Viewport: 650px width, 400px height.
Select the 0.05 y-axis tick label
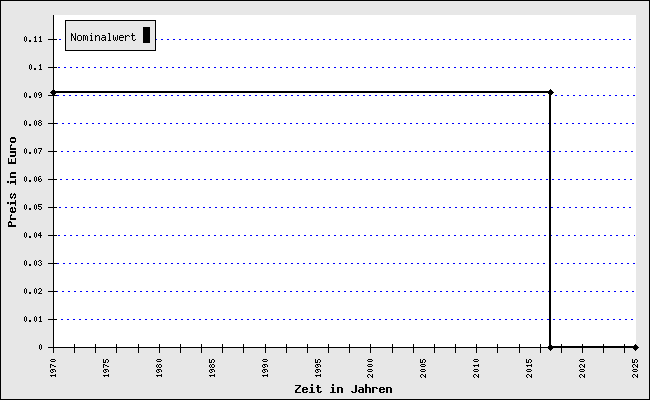[36, 207]
